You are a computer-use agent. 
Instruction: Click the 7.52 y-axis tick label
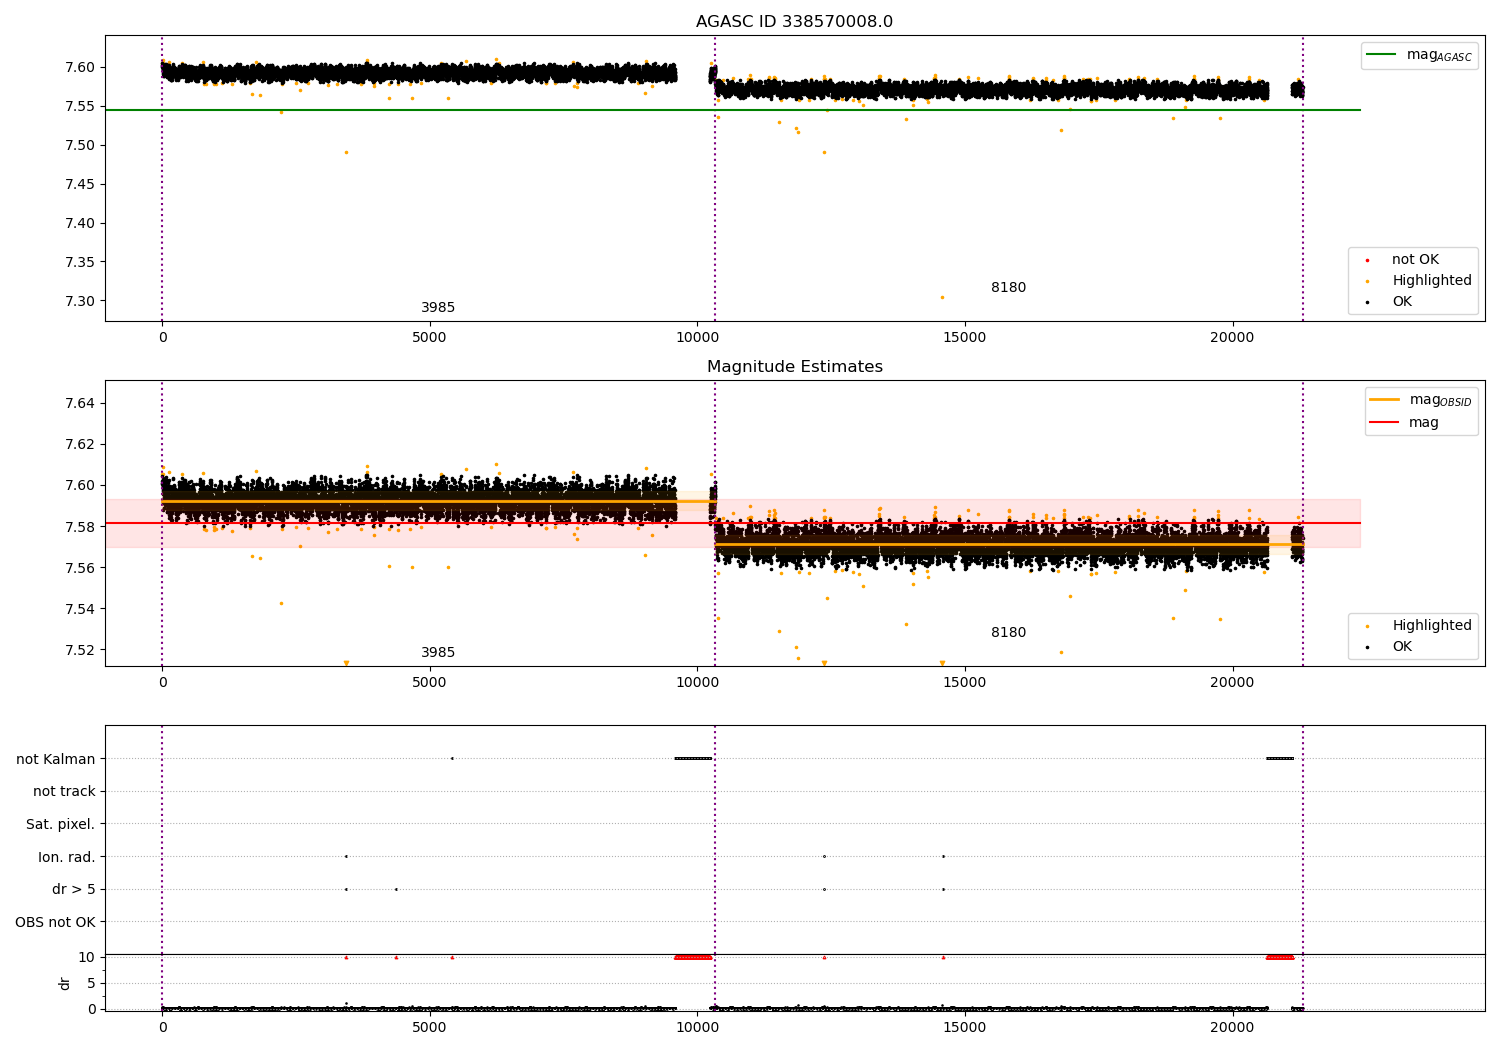pyautogui.click(x=82, y=650)
